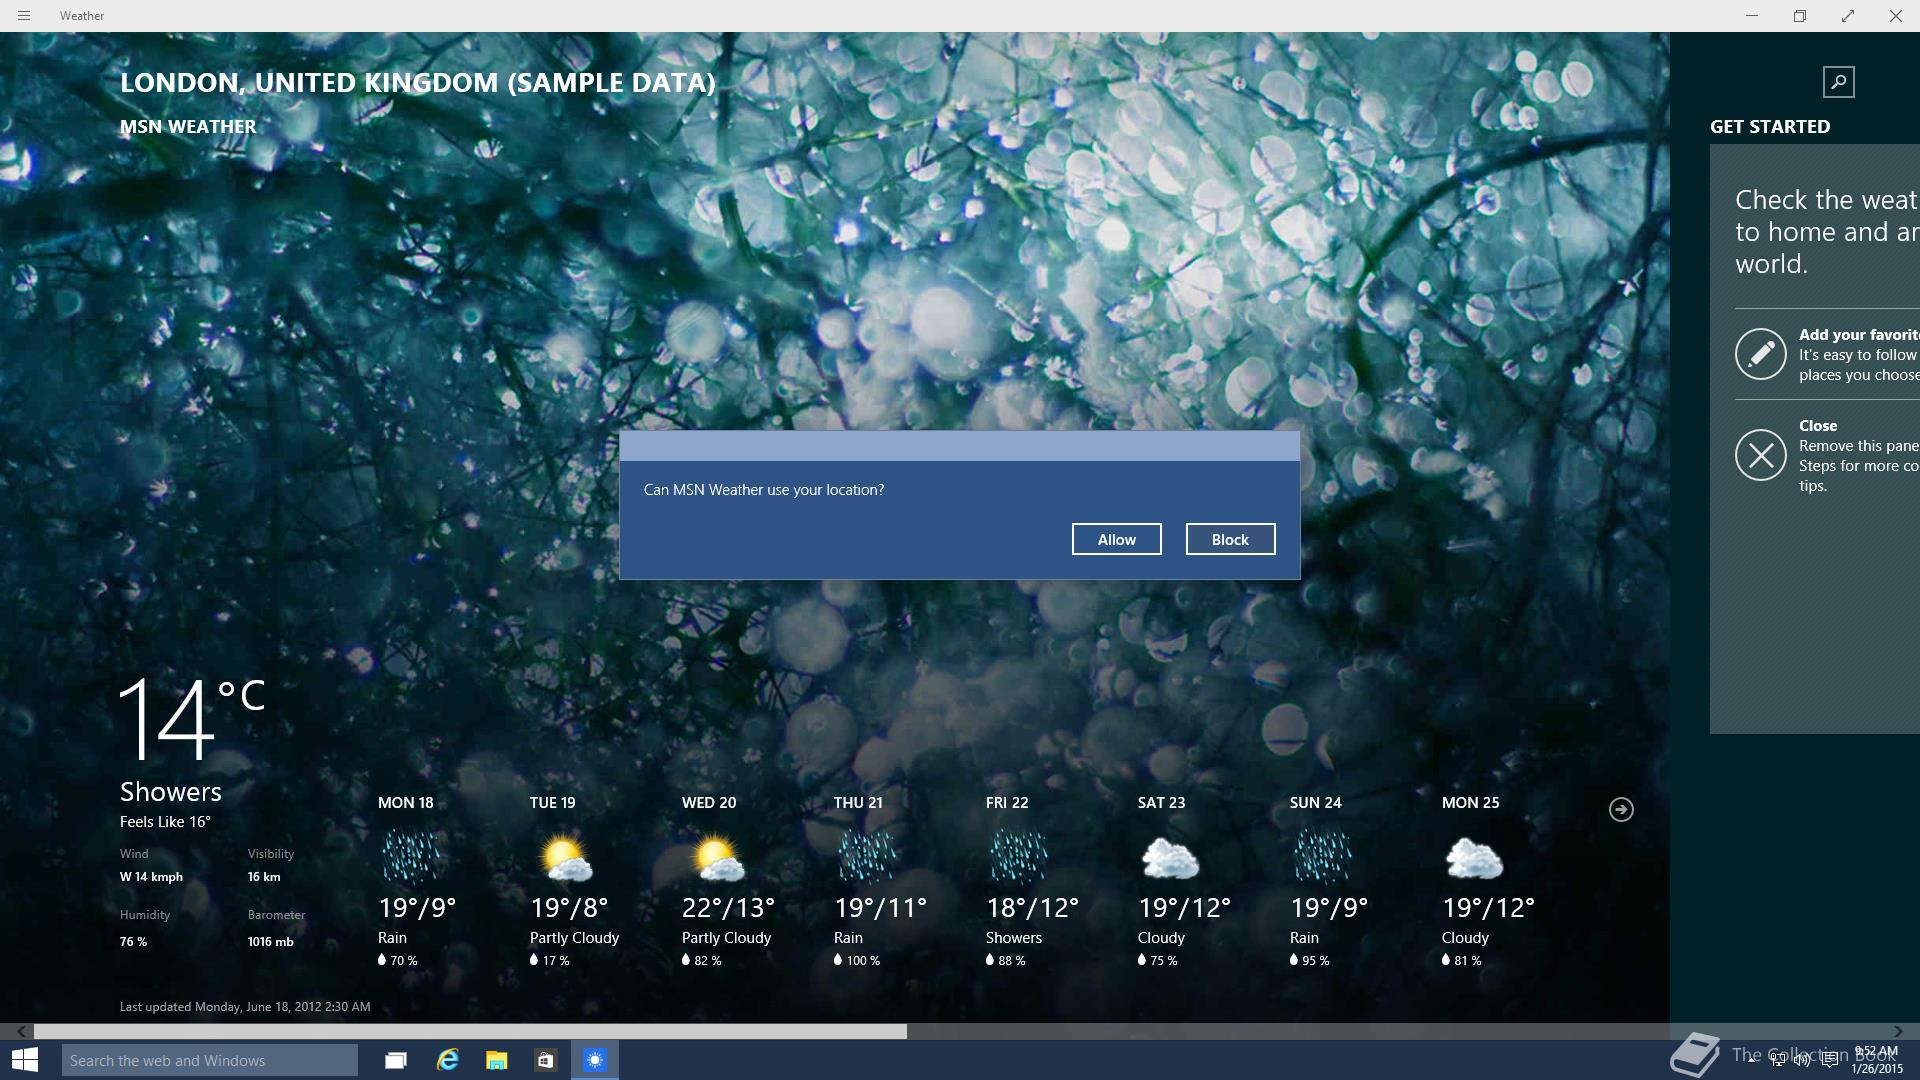Click the MSN Weather subtitle
The image size is (1920, 1080).
[188, 127]
